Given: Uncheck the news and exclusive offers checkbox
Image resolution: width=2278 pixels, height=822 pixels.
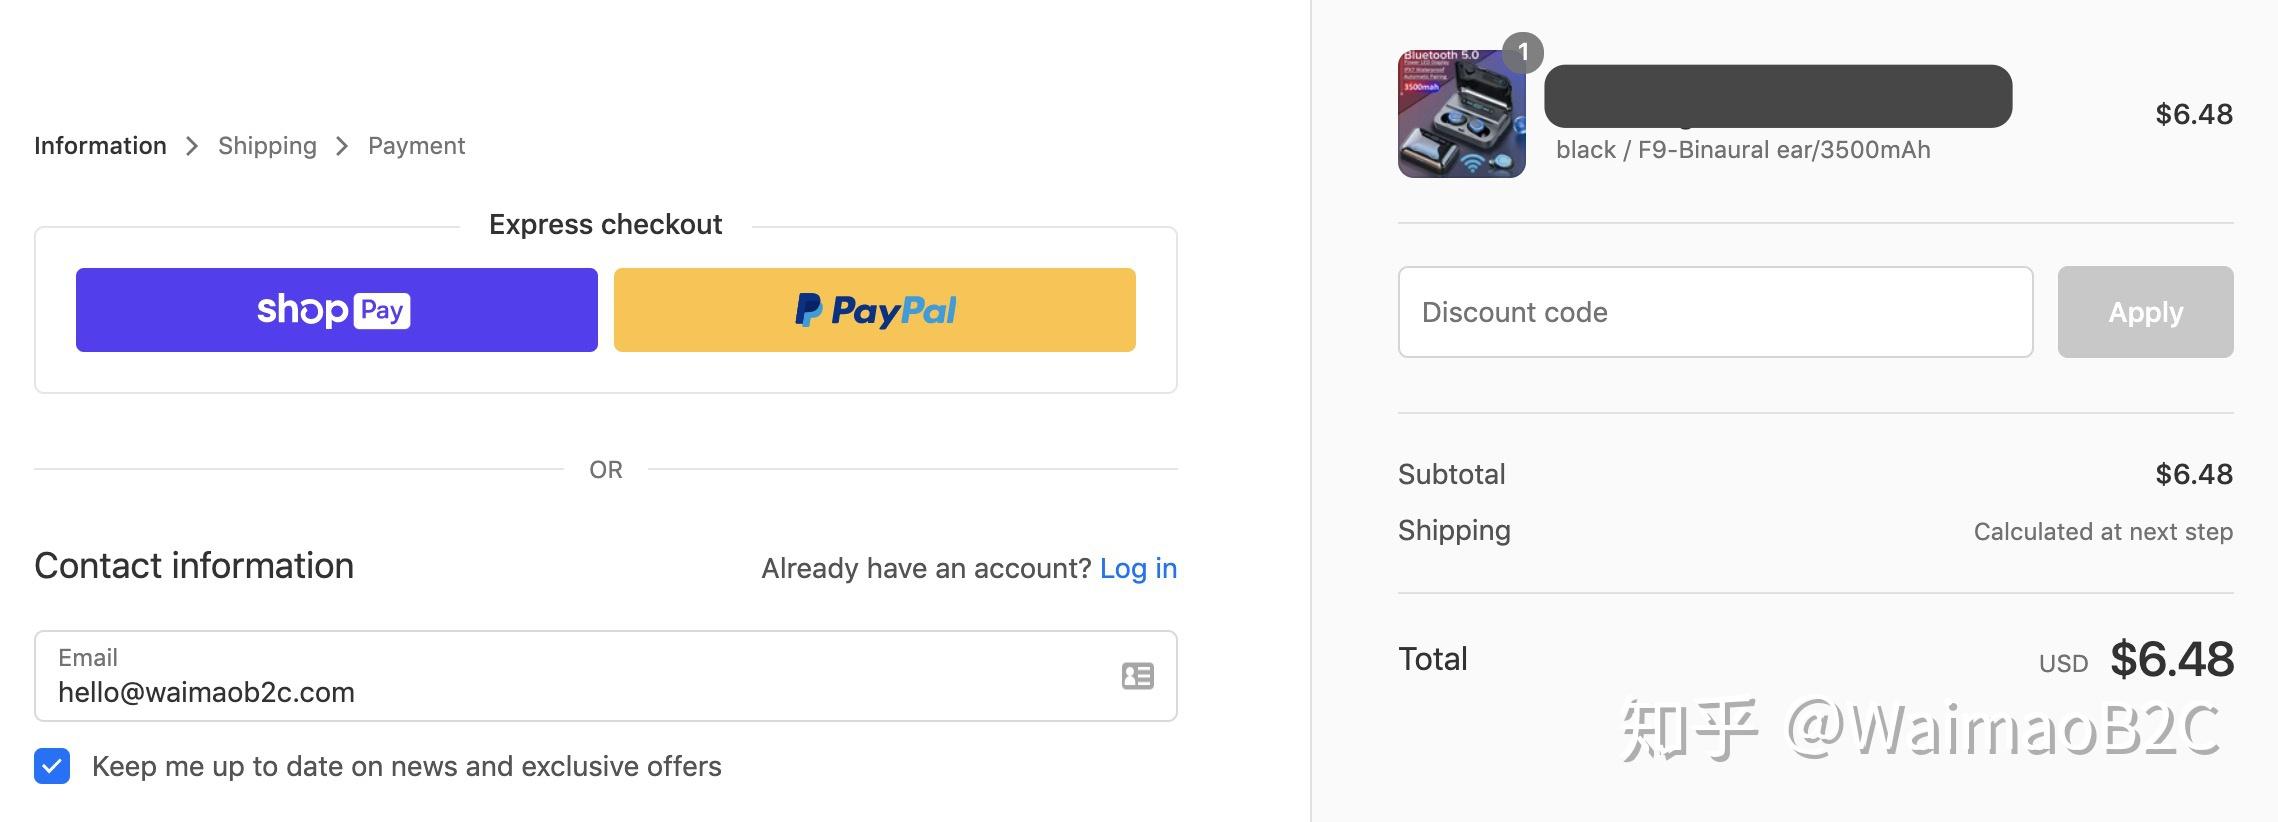Looking at the screenshot, I should (52, 766).
